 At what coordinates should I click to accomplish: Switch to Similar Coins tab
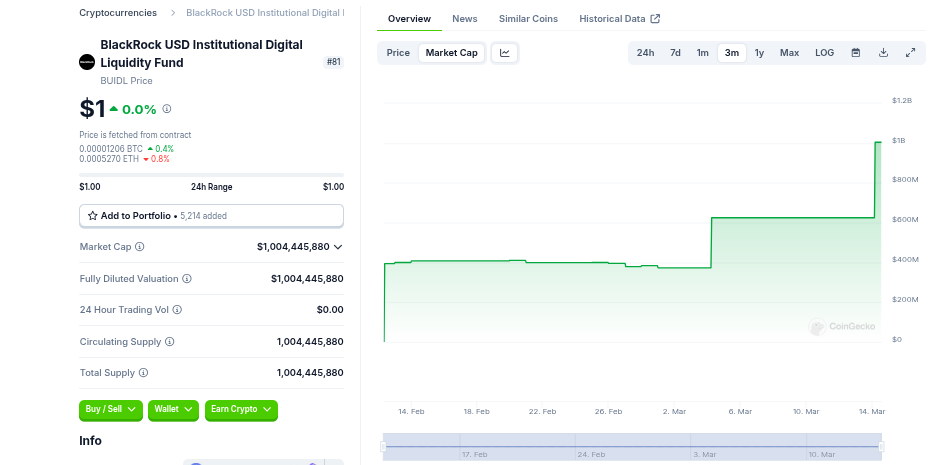click(x=528, y=19)
